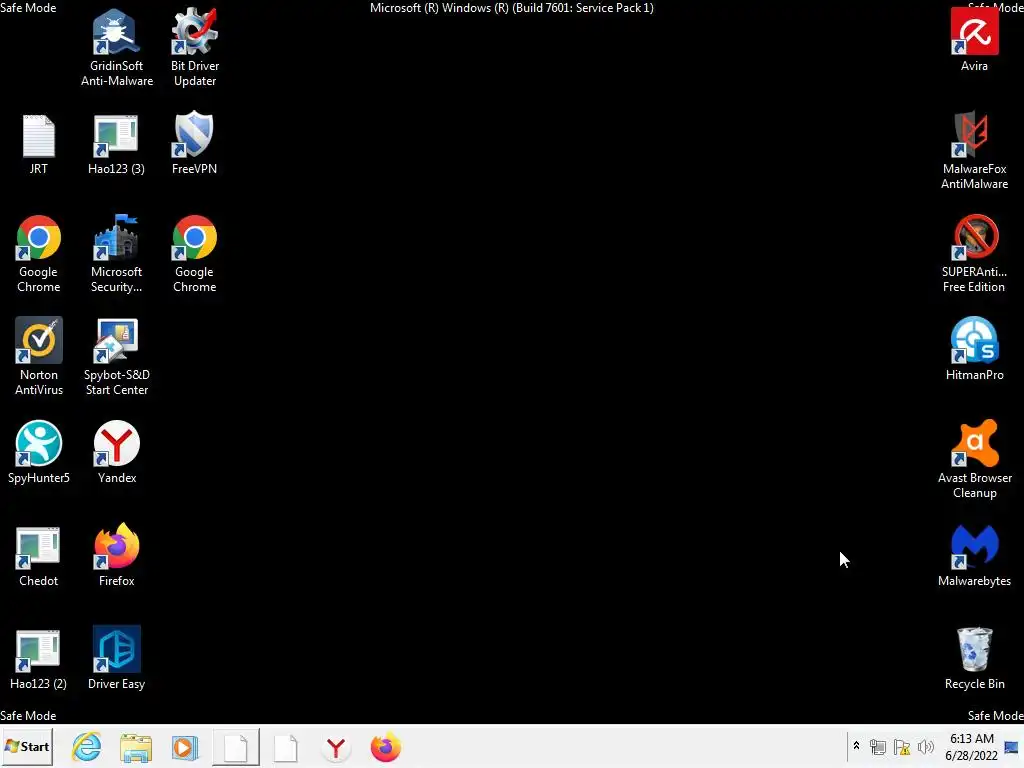The image size is (1024, 768).
Task: Select the Chedot desktop shortcut
Action: click(x=39, y=556)
